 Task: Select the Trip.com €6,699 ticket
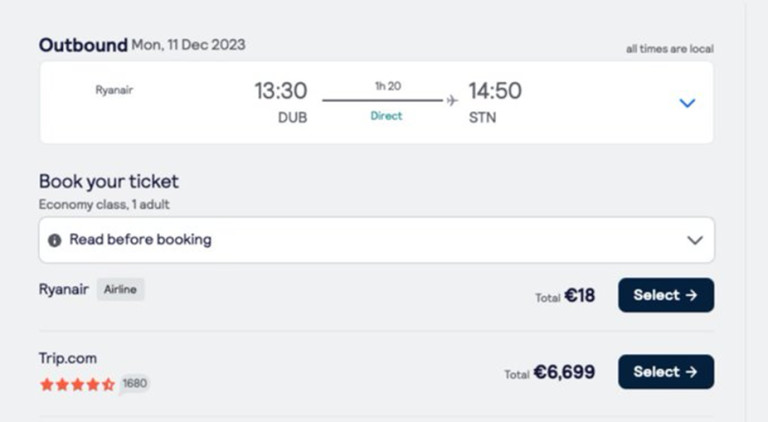tap(665, 372)
